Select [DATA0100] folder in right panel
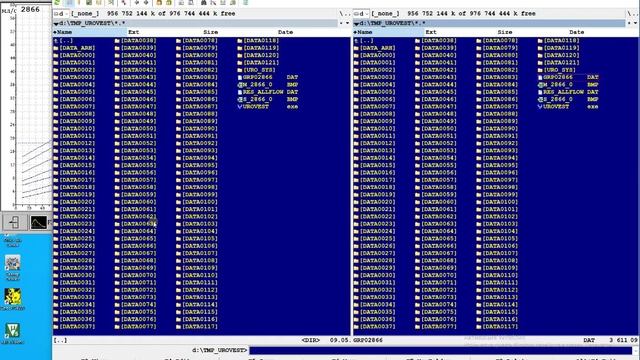 coord(497,202)
